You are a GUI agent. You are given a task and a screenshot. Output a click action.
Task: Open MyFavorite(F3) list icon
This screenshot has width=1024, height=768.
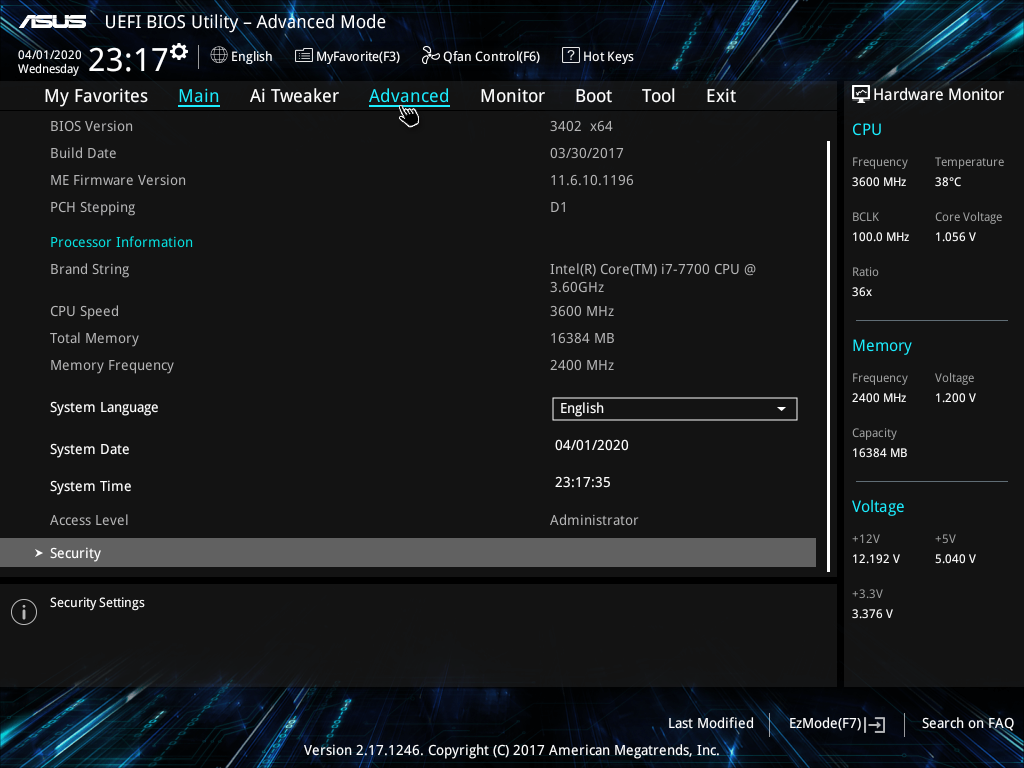point(304,56)
